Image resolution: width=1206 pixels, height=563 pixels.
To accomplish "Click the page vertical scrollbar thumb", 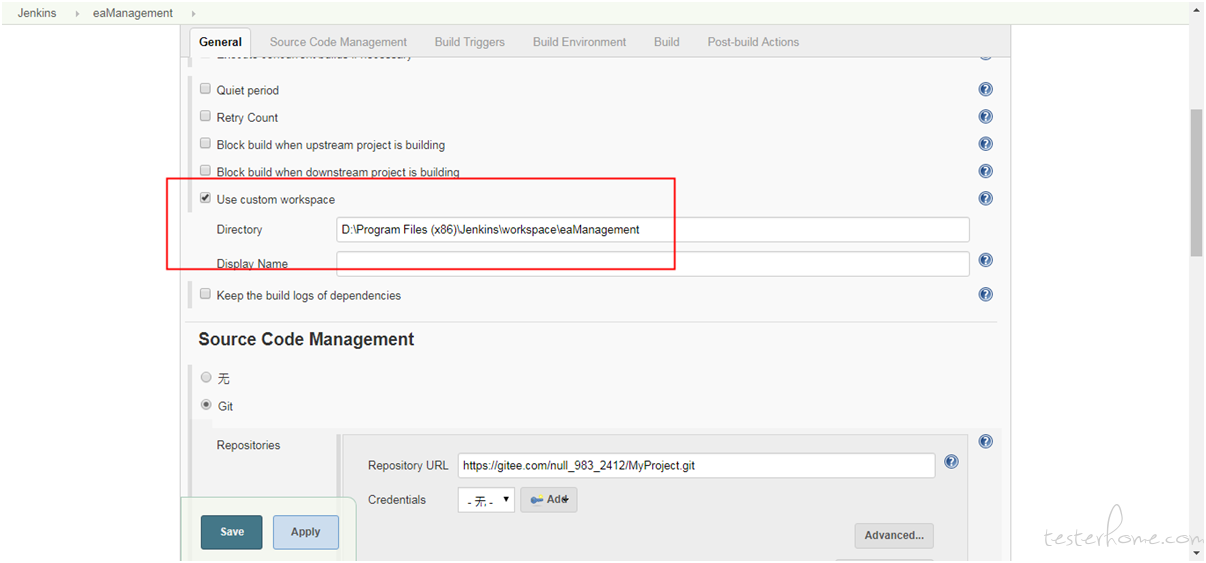I will coord(1197,183).
